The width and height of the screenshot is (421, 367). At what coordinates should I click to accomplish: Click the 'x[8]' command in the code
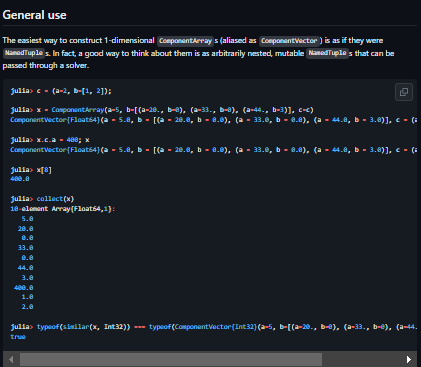[x=31, y=170]
